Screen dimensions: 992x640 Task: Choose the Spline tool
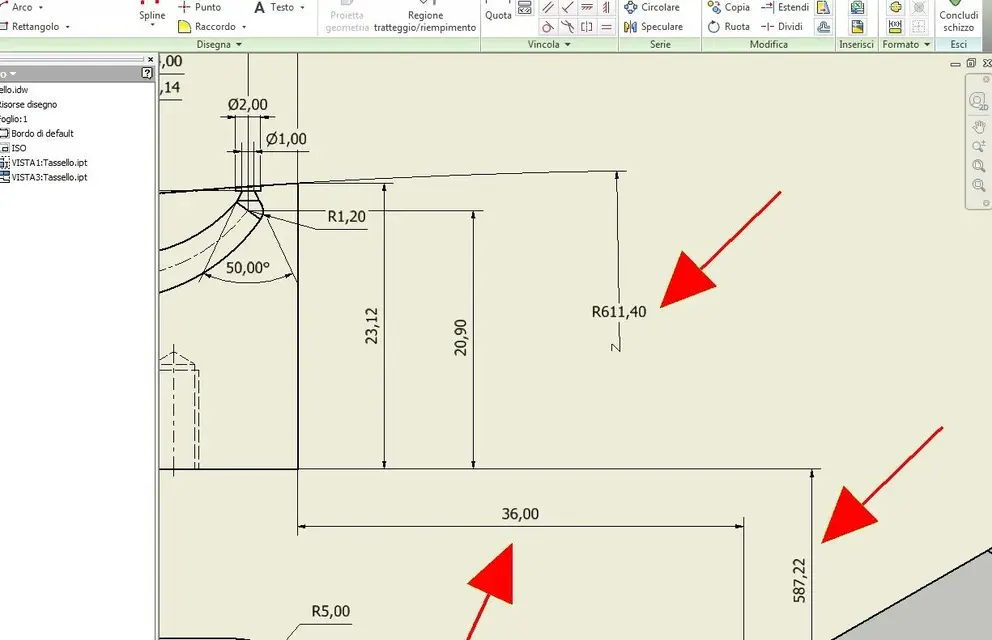click(152, 11)
